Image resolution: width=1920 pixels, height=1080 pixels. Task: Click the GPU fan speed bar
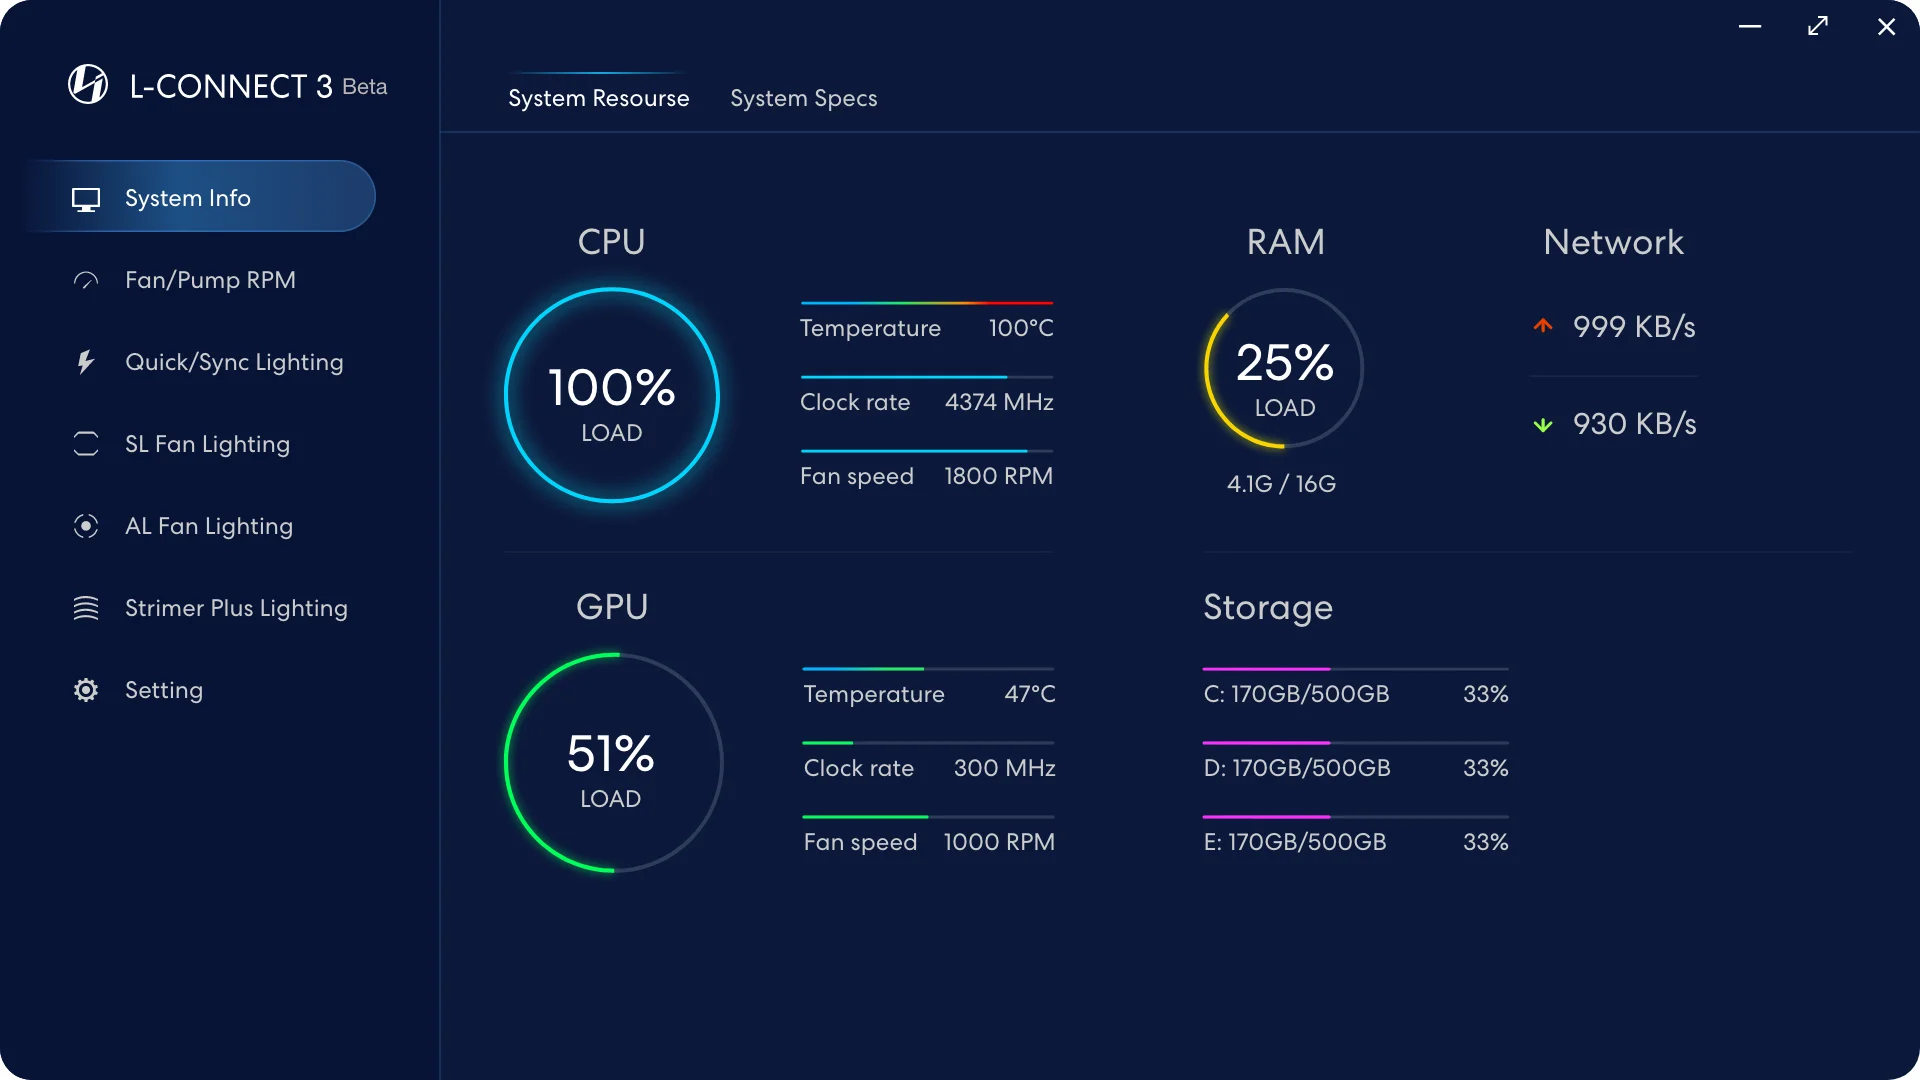929,817
